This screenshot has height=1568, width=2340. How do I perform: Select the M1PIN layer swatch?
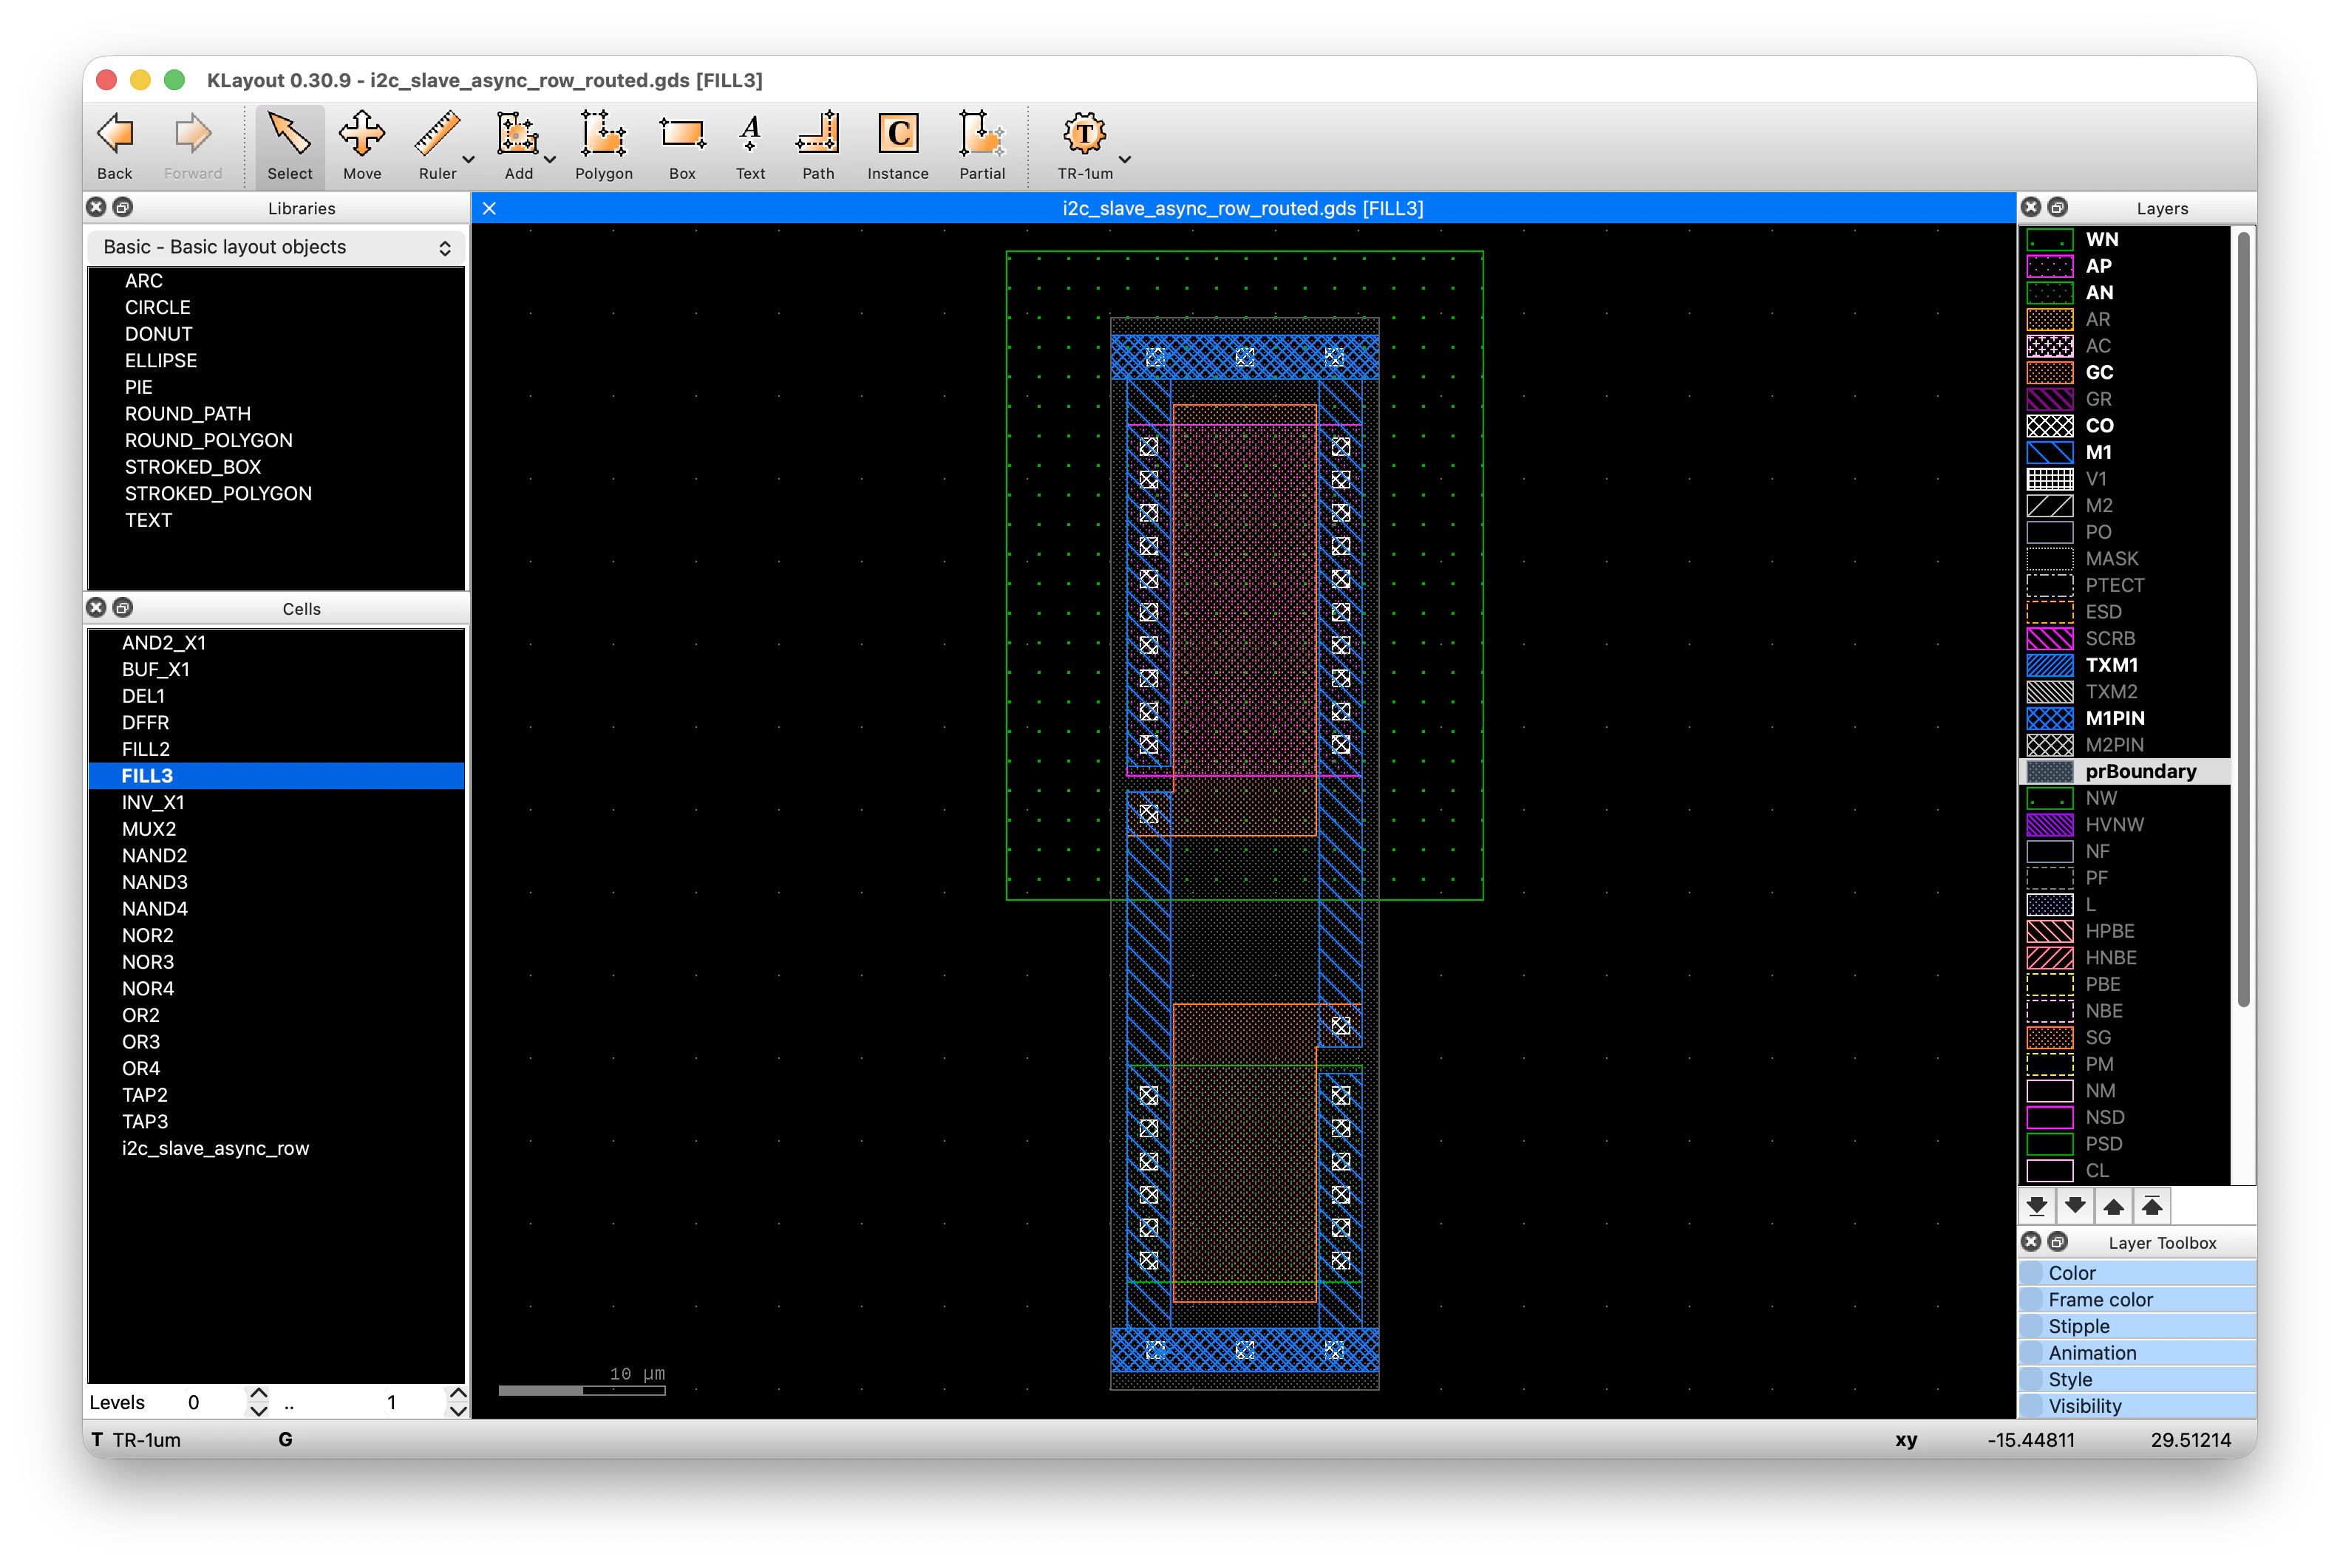pos(2050,718)
